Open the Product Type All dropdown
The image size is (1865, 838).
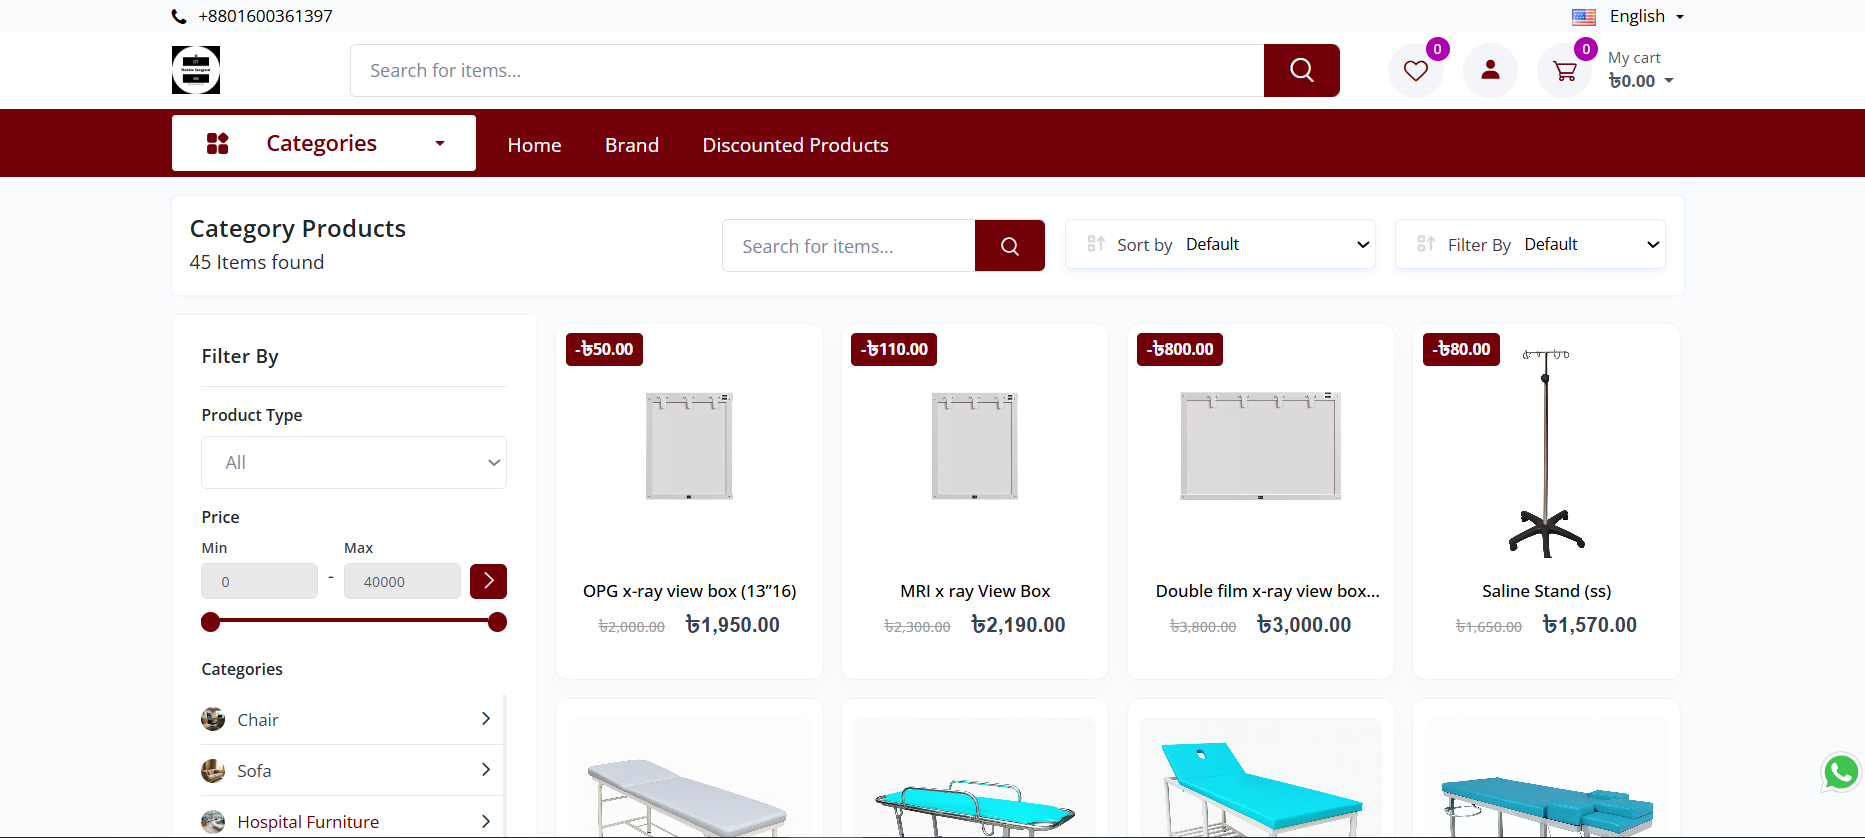click(x=354, y=463)
